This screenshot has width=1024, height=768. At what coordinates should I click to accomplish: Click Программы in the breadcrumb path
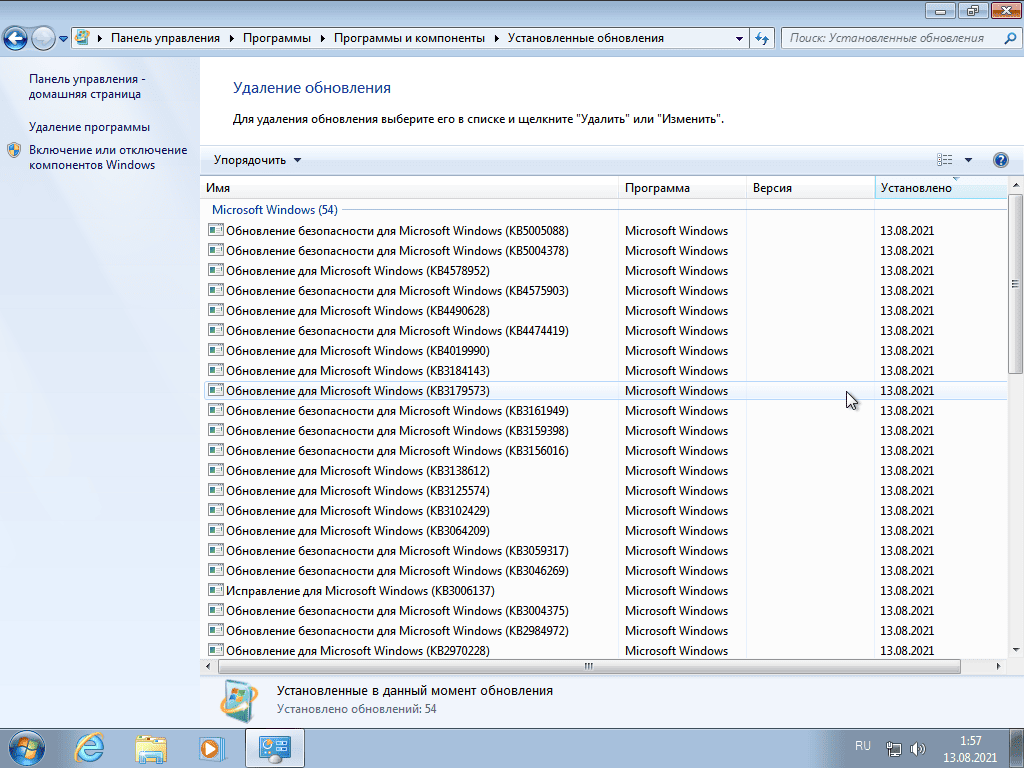(277, 38)
